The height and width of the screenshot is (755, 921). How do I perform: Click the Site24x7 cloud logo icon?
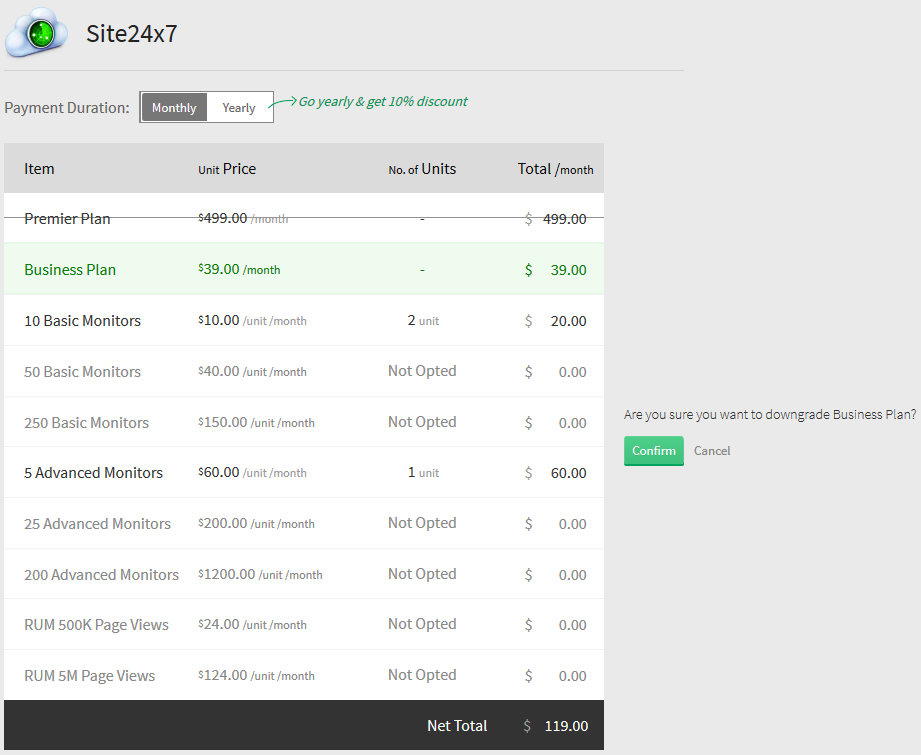[x=37, y=34]
